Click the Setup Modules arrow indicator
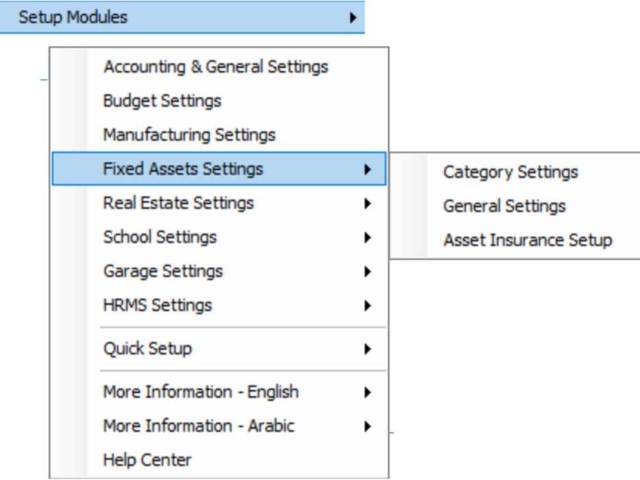 point(353,18)
